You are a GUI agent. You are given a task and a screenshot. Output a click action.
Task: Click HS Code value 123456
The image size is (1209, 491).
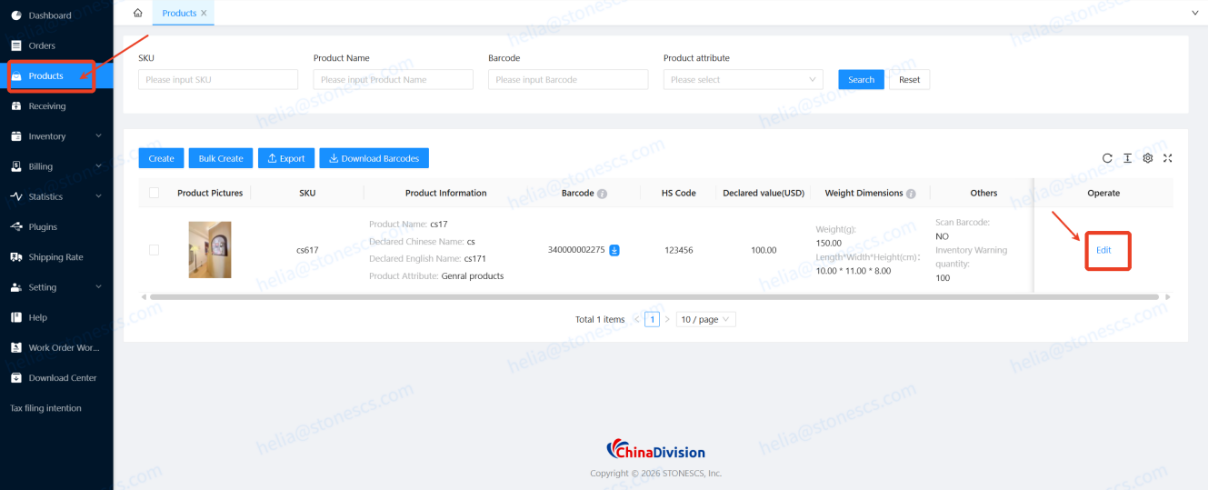[679, 250]
